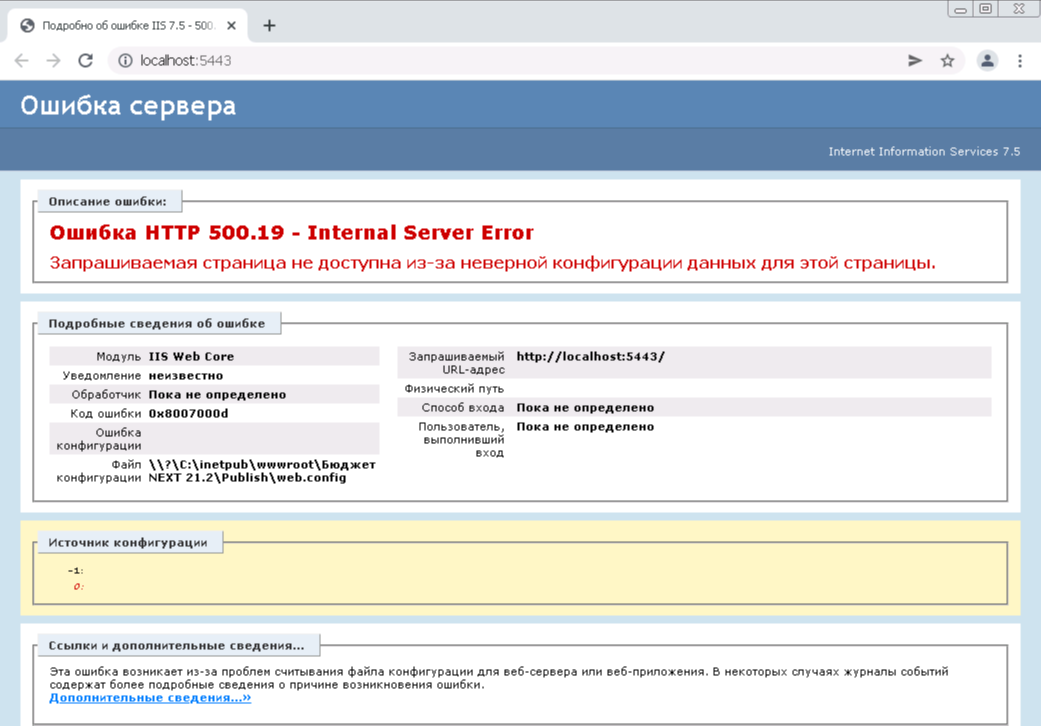Click the send/share arrow icon in address bar

pyautogui.click(x=915, y=60)
